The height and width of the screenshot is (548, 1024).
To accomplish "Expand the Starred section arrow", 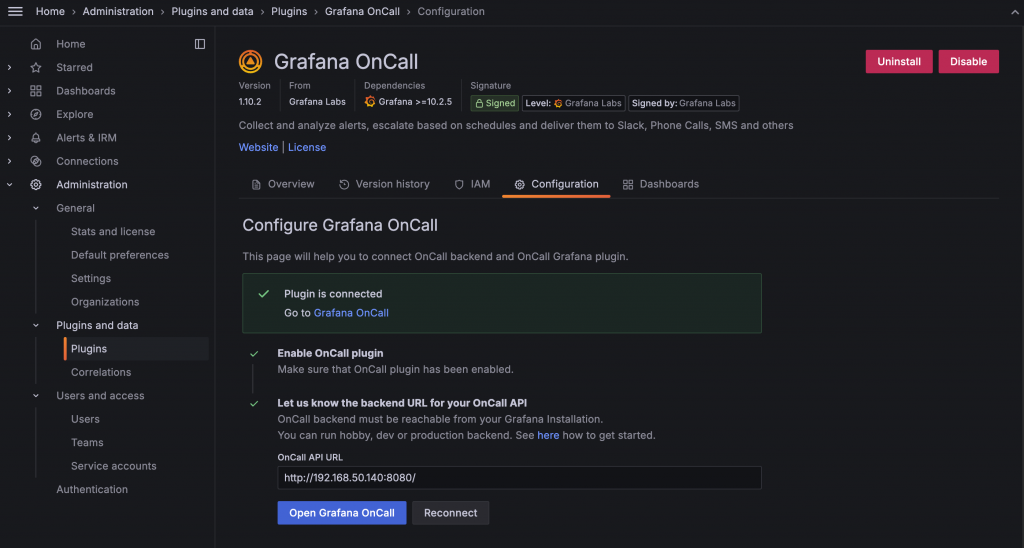I will (9, 67).
